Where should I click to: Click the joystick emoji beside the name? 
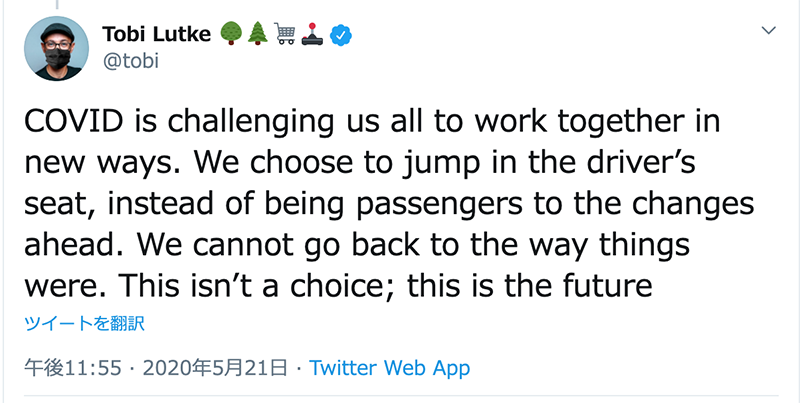(x=313, y=36)
